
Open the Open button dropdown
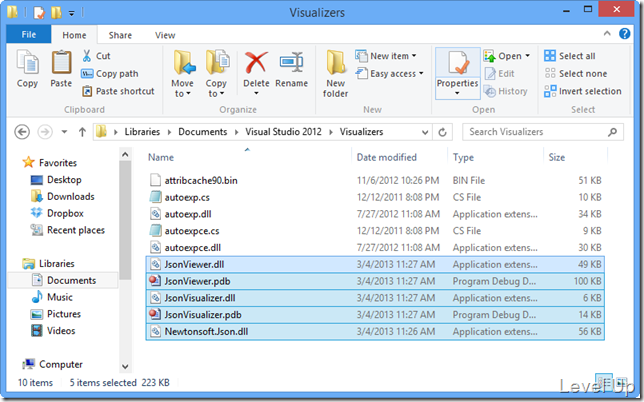[527, 56]
